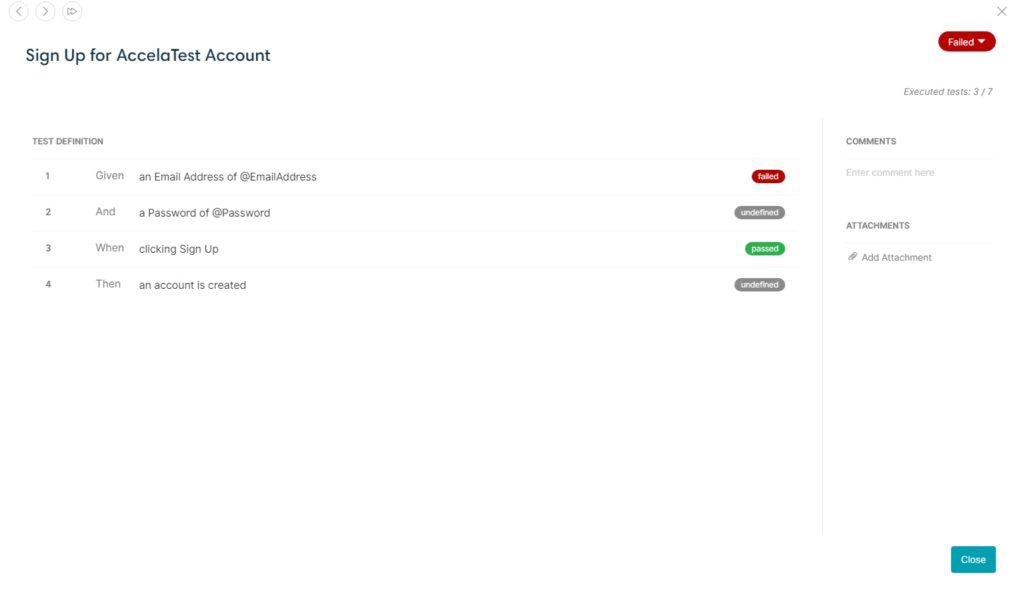Open the Failed status dropdown

pyautogui.click(x=967, y=42)
